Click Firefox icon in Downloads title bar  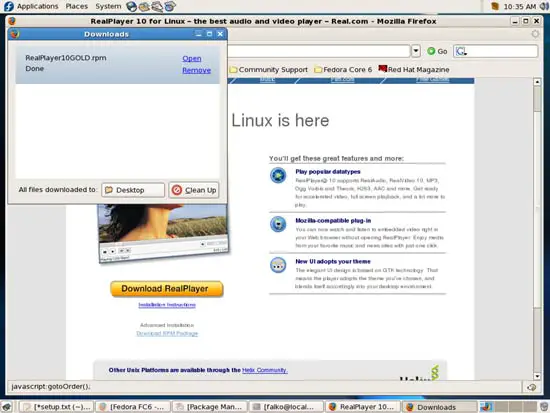click(15, 34)
